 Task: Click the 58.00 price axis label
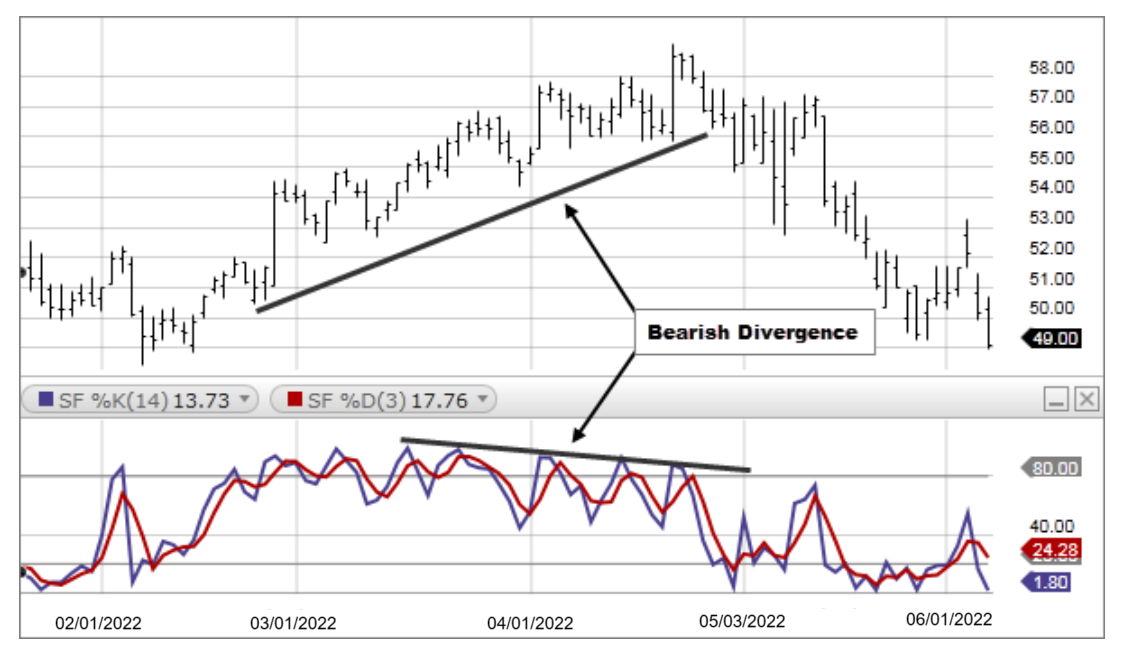pyautogui.click(x=1052, y=68)
